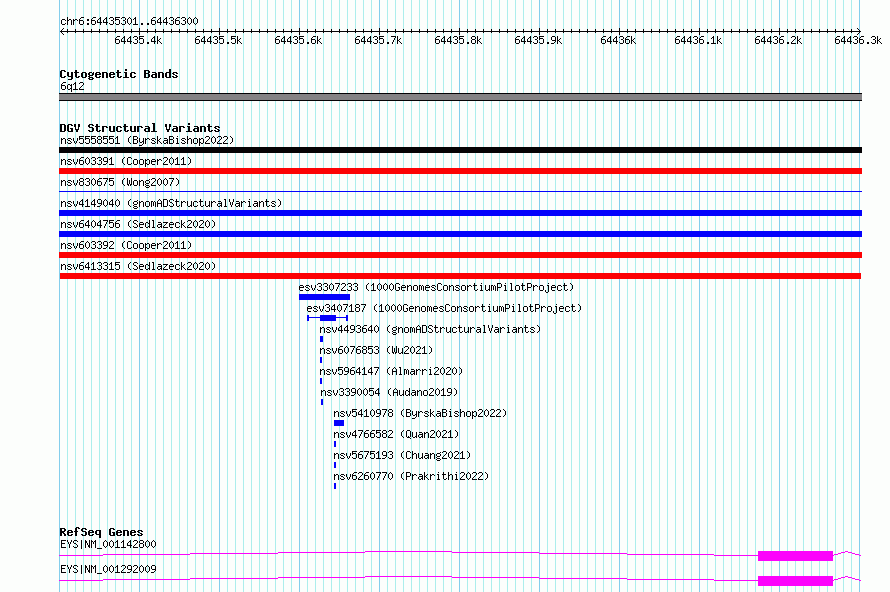The width and height of the screenshot is (890, 592).
Task: Open variant nsv6076853 (Wu2021) label
Action: 376,350
